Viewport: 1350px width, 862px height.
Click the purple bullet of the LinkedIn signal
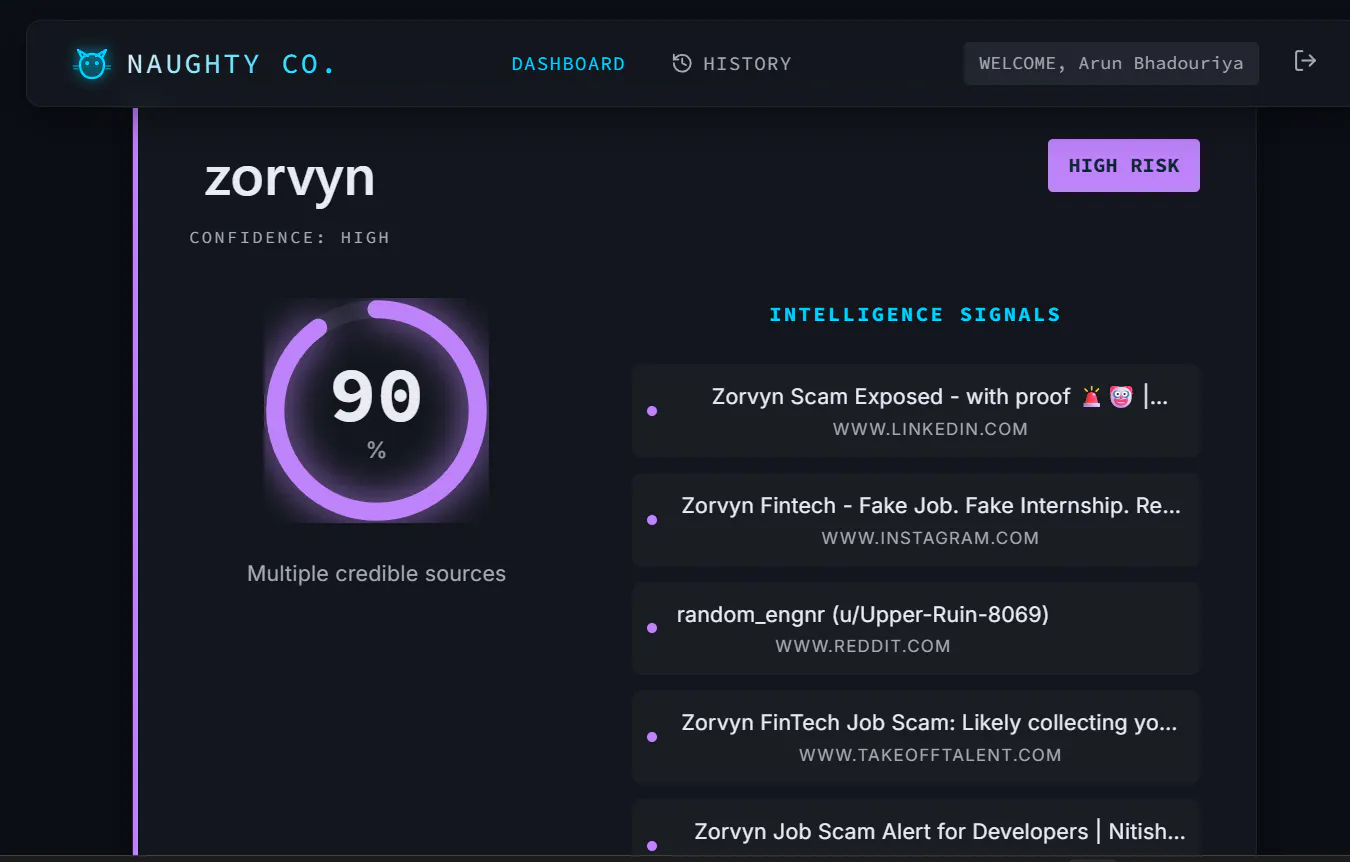pyautogui.click(x=652, y=411)
